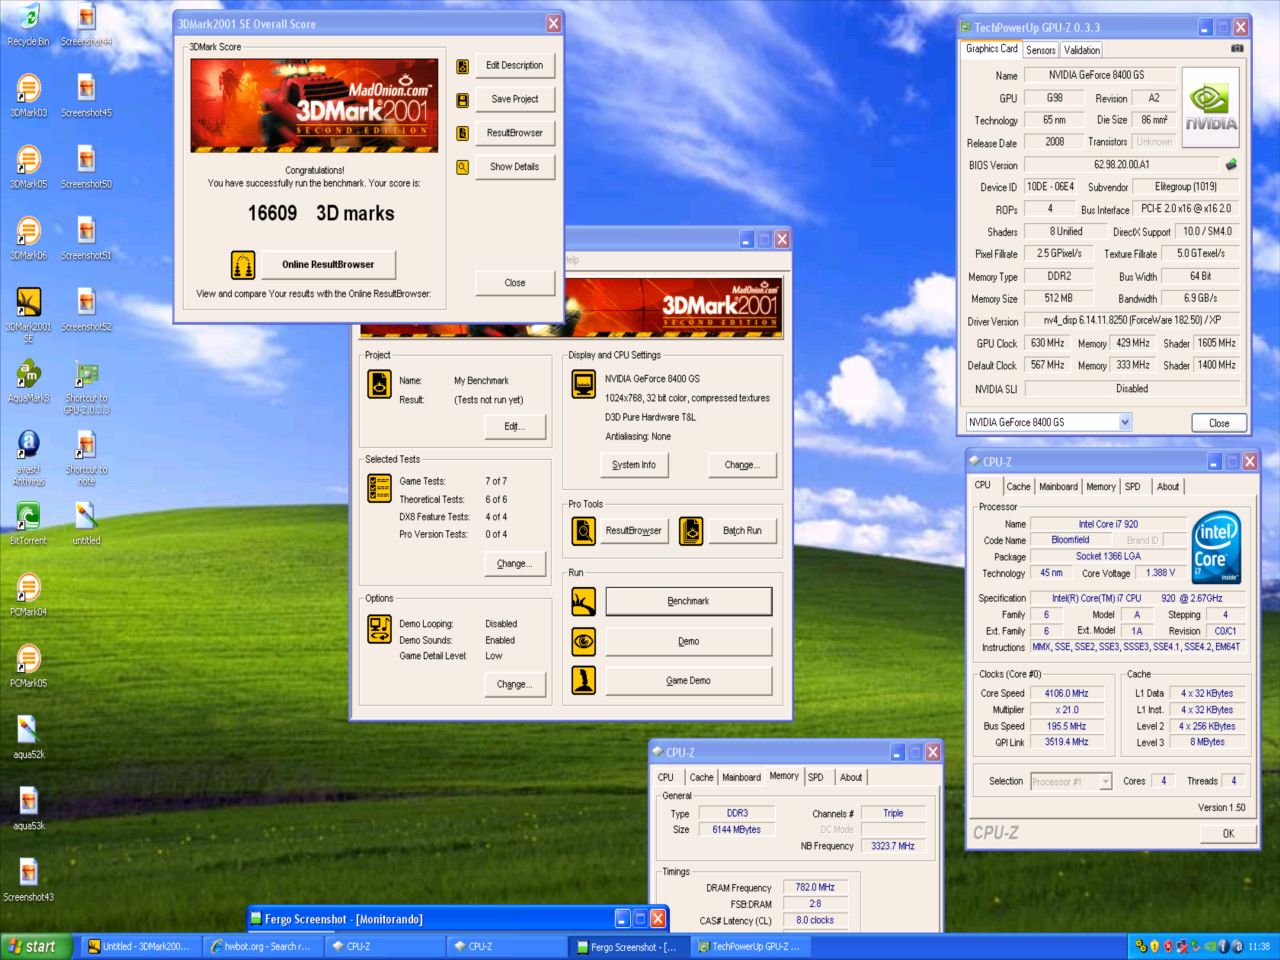
Task: Click OK in the CPU-Z processor window
Action: [1228, 833]
